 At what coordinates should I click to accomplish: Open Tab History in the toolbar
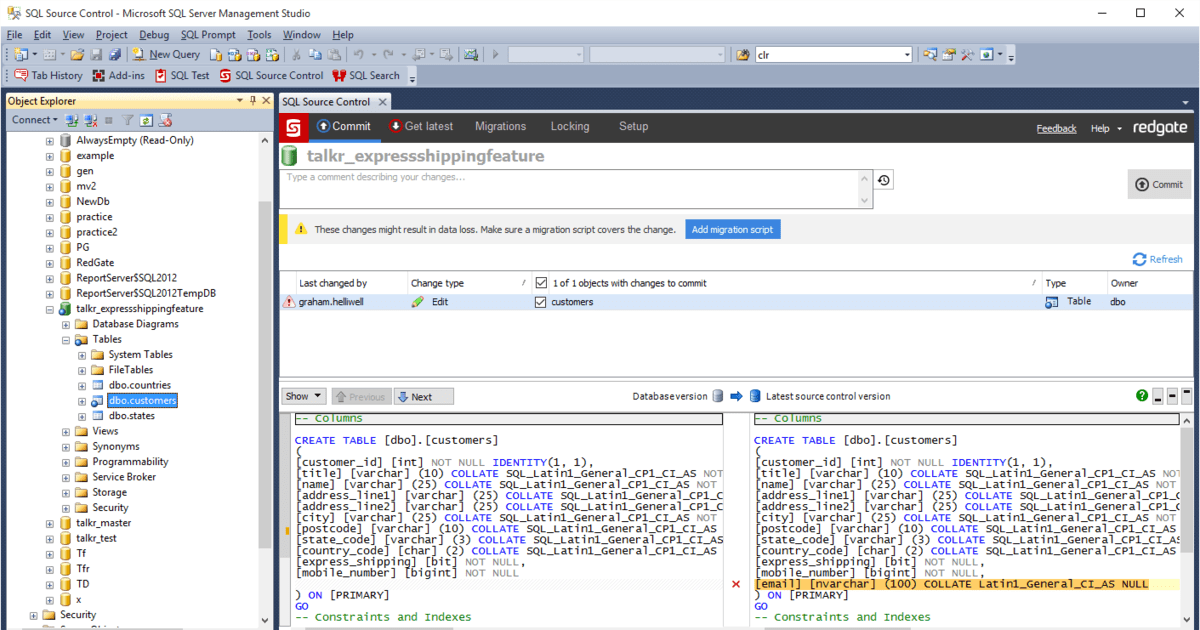tap(21, 75)
